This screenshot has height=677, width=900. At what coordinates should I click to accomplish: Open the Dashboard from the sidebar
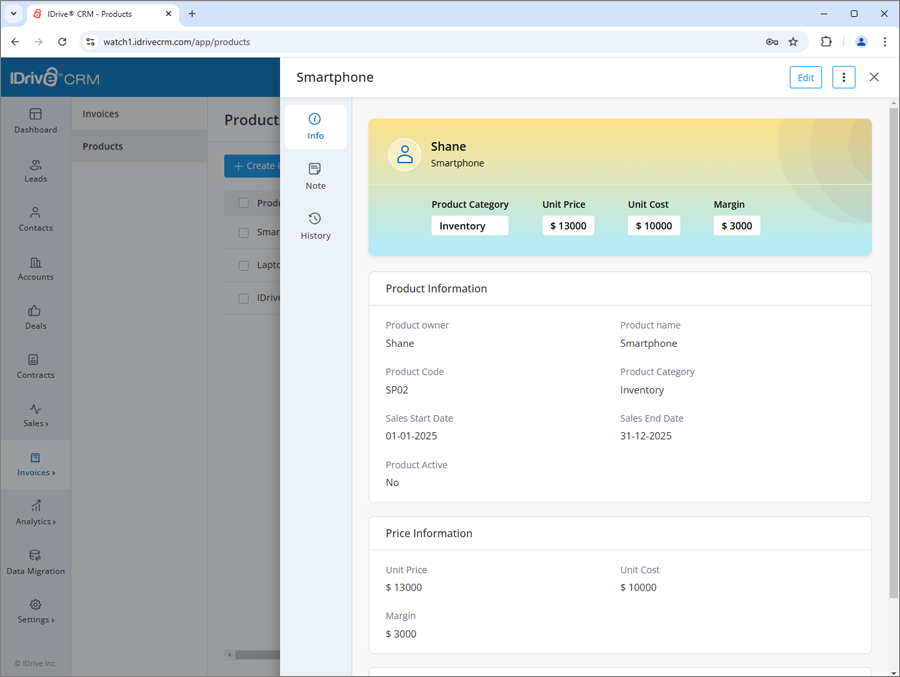click(35, 122)
